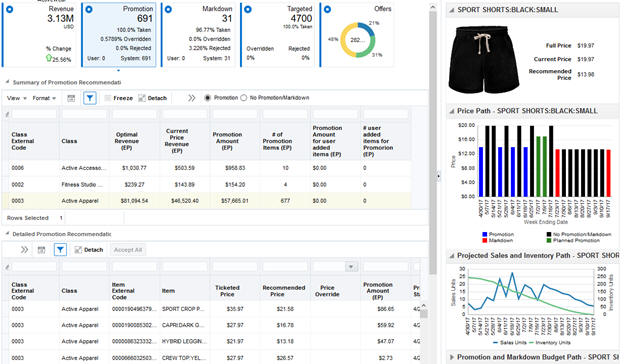Select the Promotion tile radio button
Viewport: 624px width, 364px height.
[89, 9]
